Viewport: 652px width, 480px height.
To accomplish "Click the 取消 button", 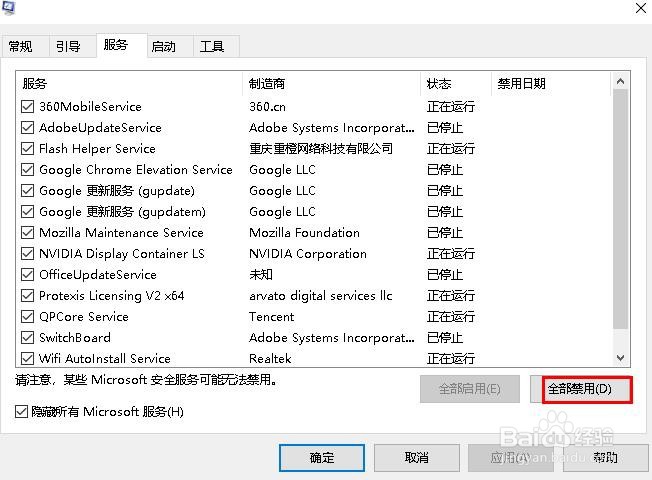I will (417, 458).
